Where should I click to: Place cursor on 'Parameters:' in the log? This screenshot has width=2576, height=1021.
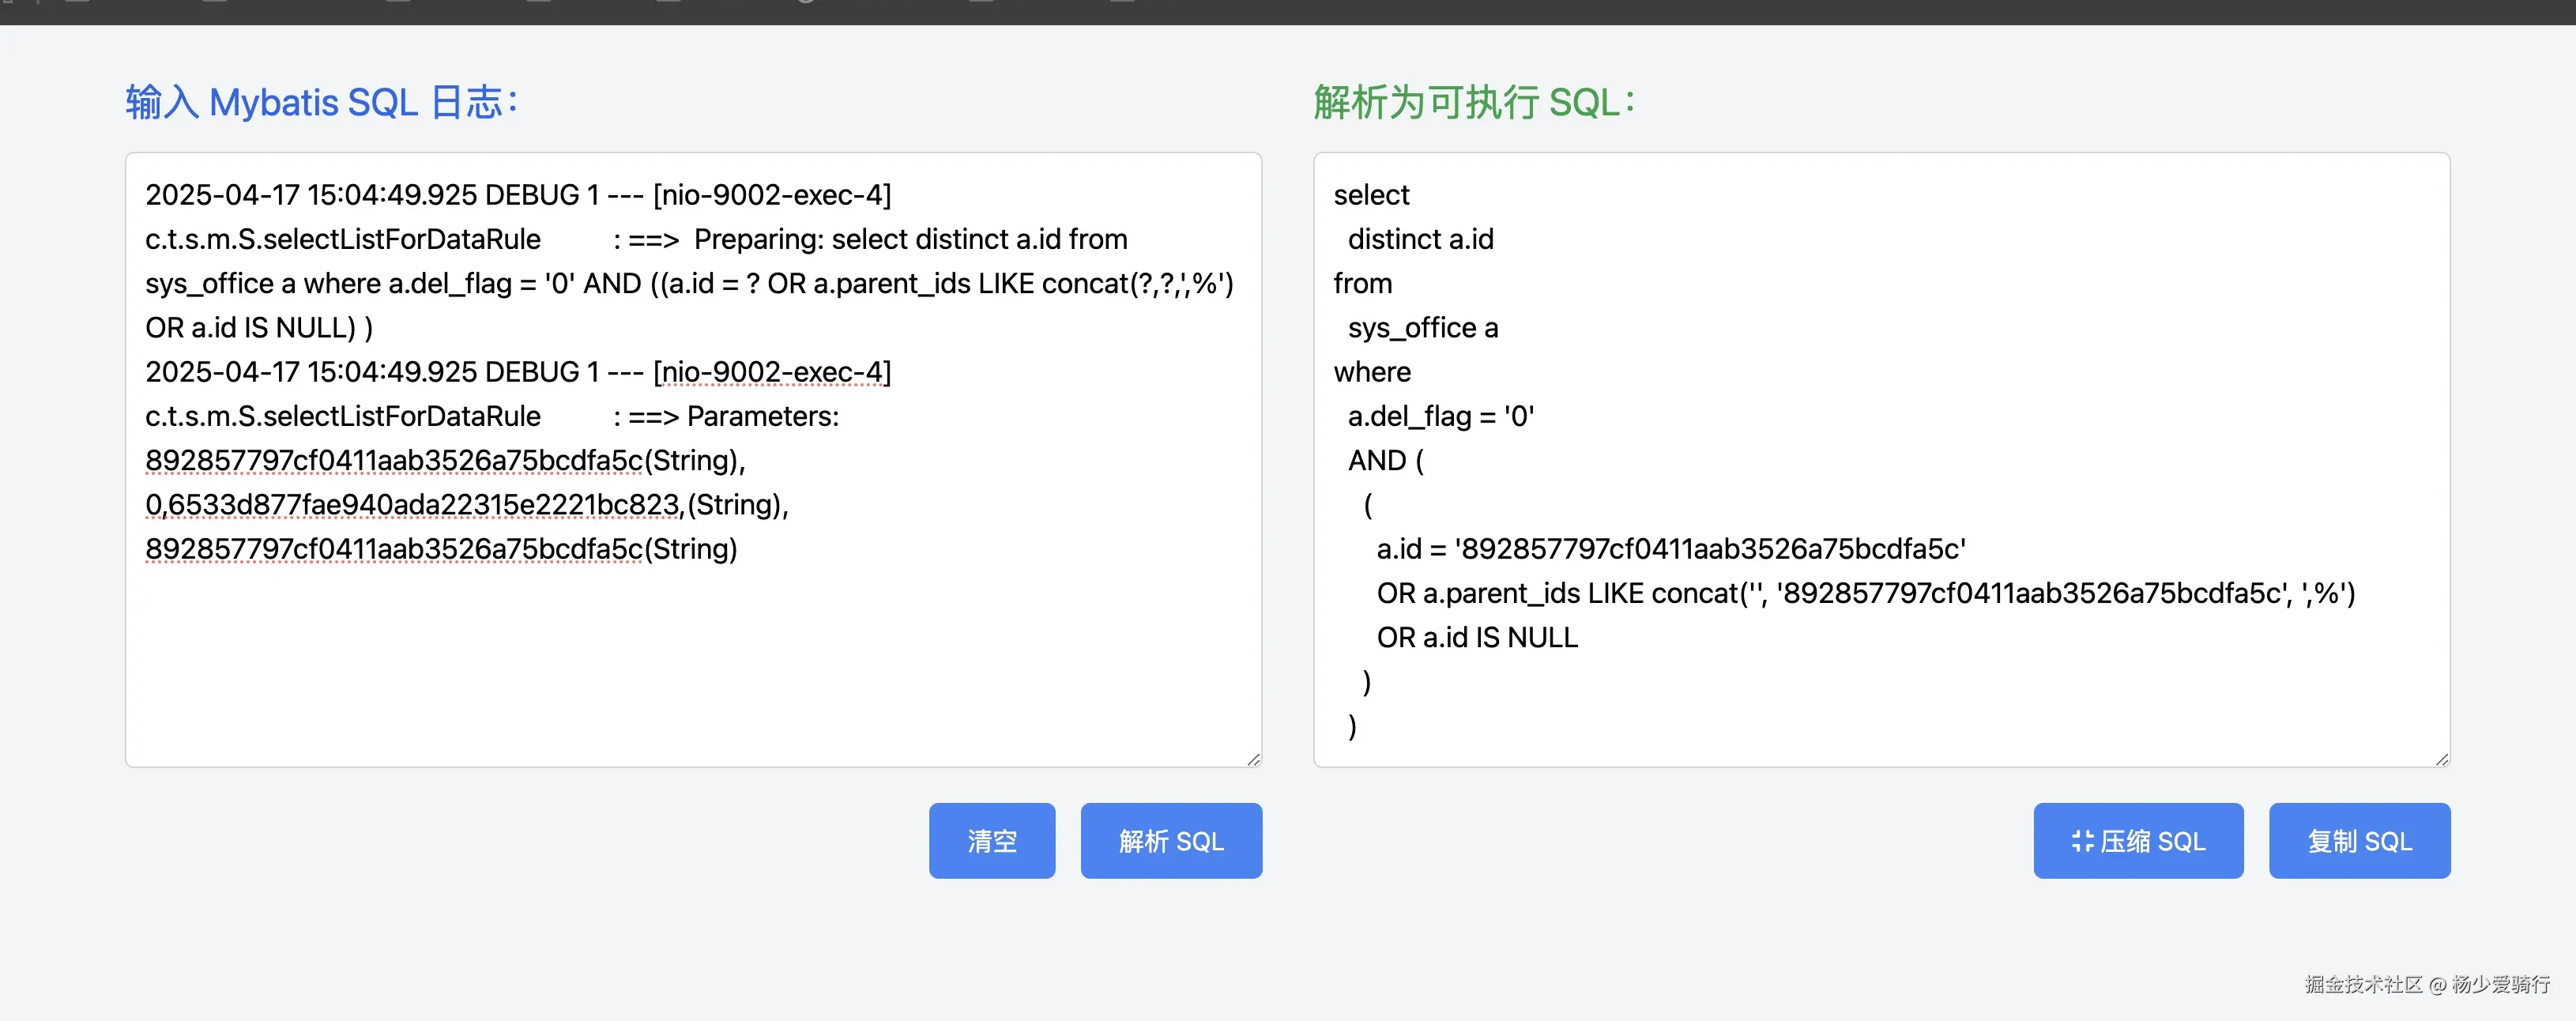pyautogui.click(x=762, y=416)
